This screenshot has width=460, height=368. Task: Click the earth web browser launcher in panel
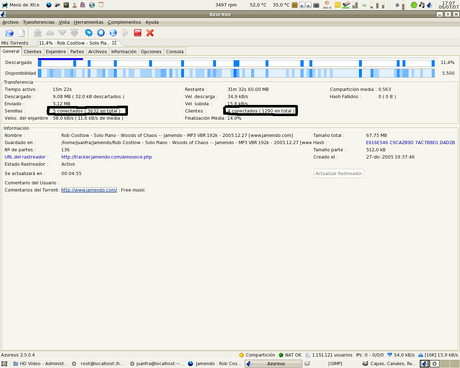[92, 5]
